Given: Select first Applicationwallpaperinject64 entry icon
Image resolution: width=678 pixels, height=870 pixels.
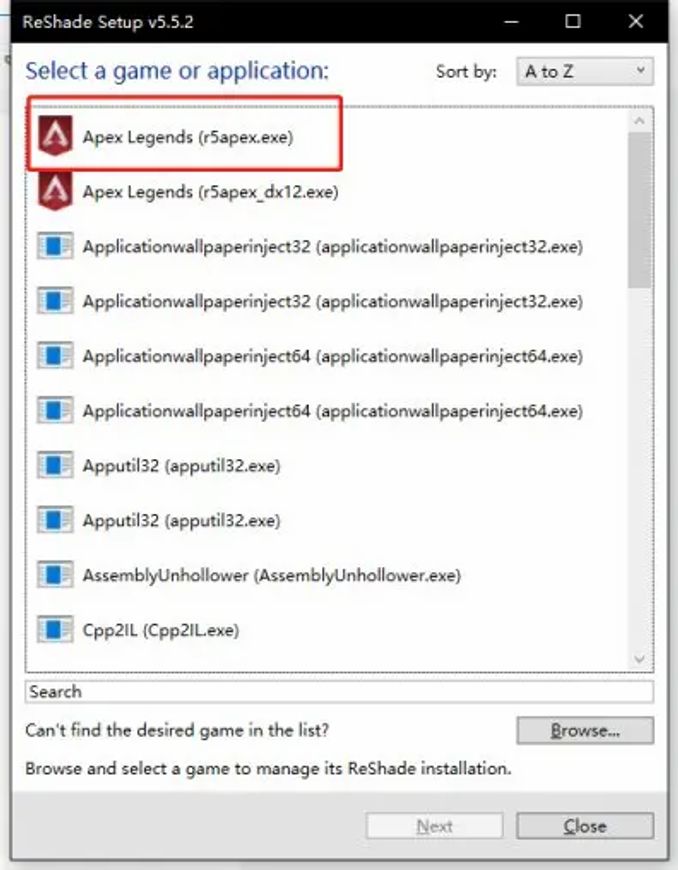Looking at the screenshot, I should (x=55, y=355).
